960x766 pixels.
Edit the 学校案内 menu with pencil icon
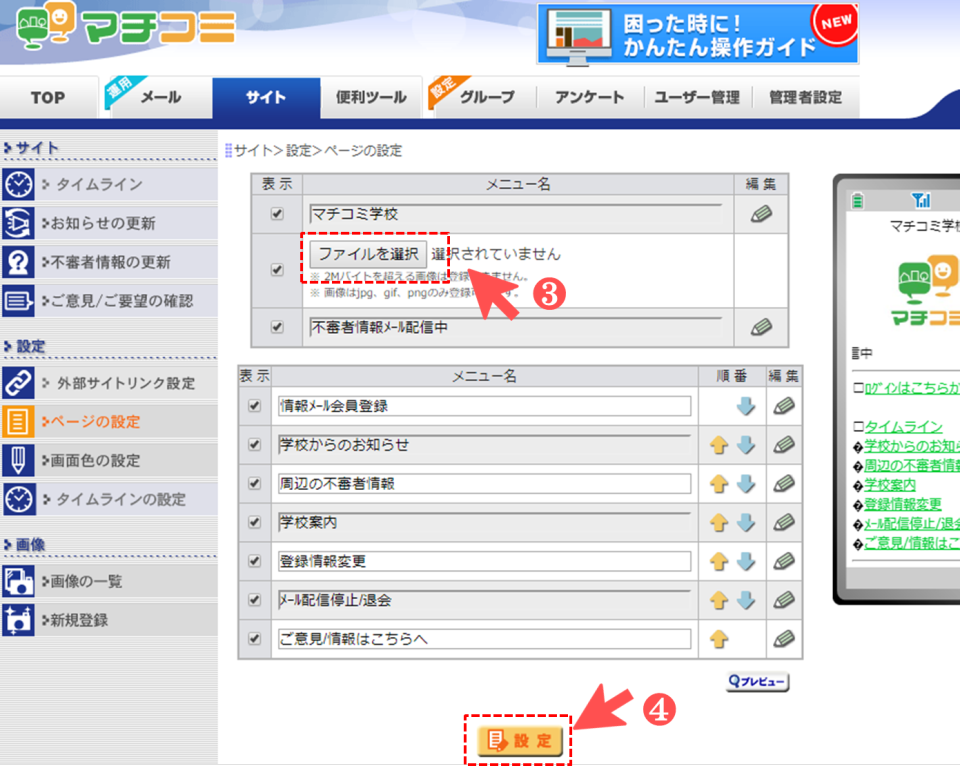click(x=784, y=523)
